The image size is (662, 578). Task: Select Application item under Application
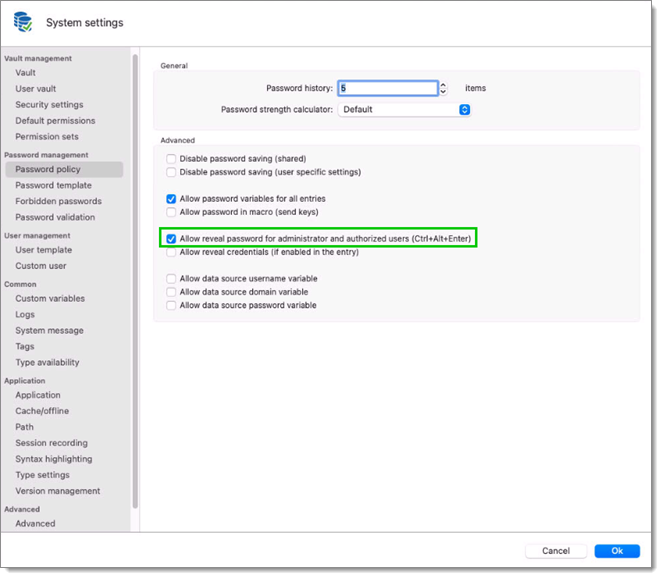(38, 395)
